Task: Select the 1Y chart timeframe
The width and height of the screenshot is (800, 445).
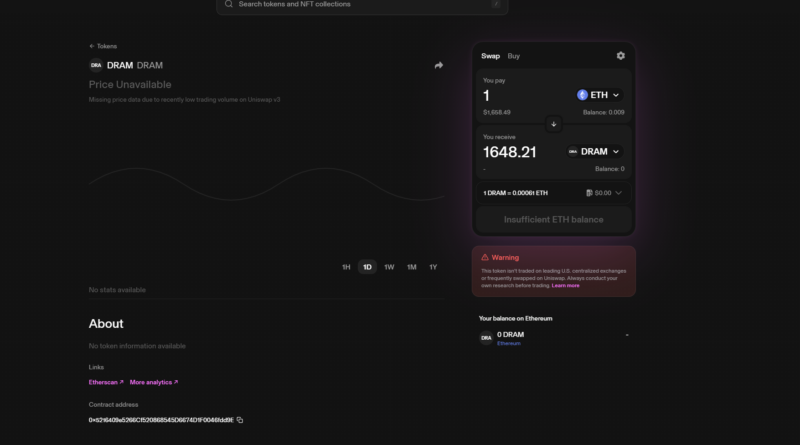Action: point(433,267)
